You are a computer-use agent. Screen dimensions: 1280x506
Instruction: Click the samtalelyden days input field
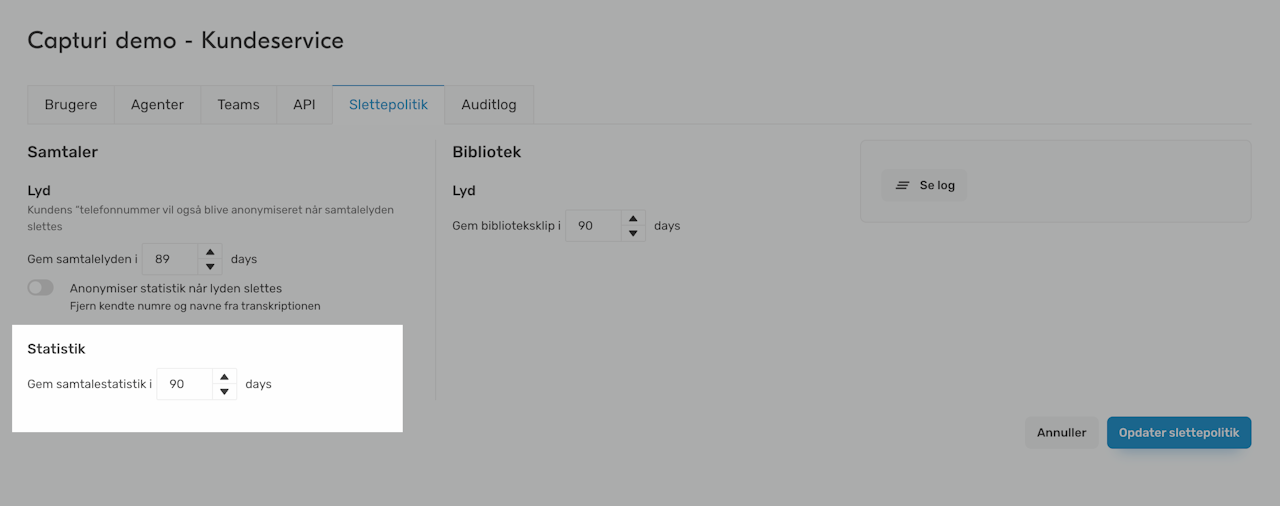click(x=170, y=259)
